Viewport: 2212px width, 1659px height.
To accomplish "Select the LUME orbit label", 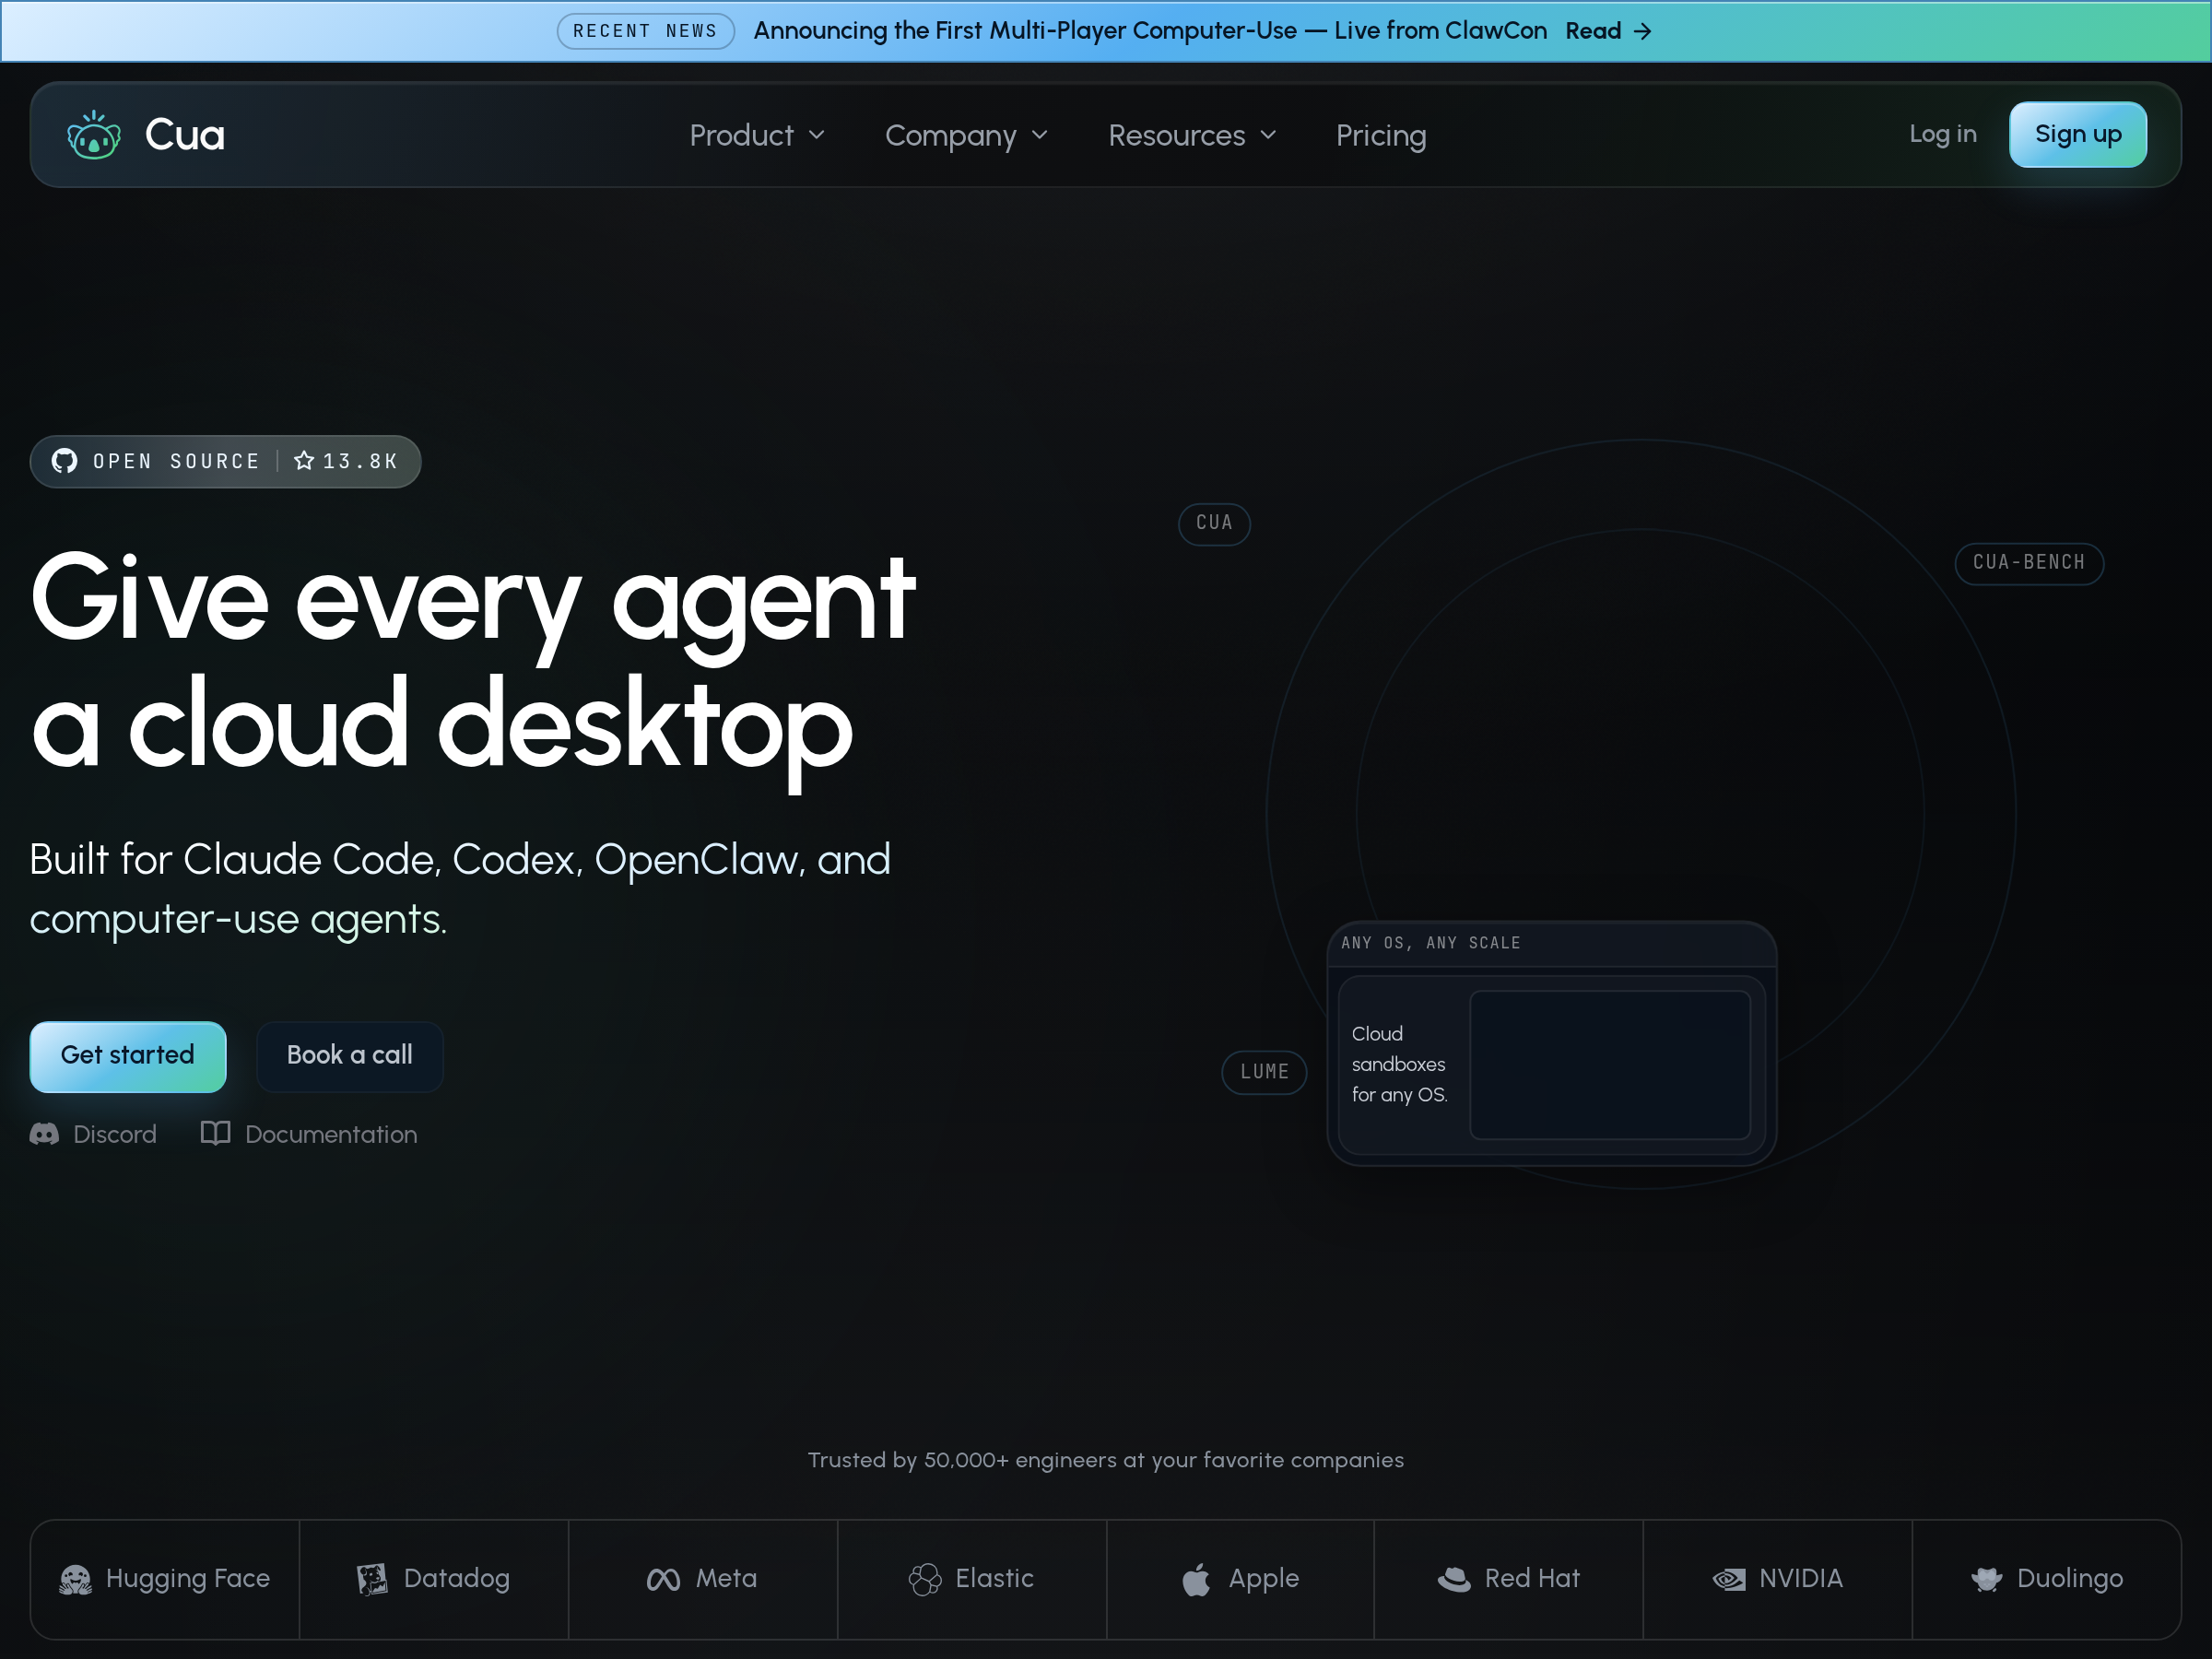I will (1264, 1071).
